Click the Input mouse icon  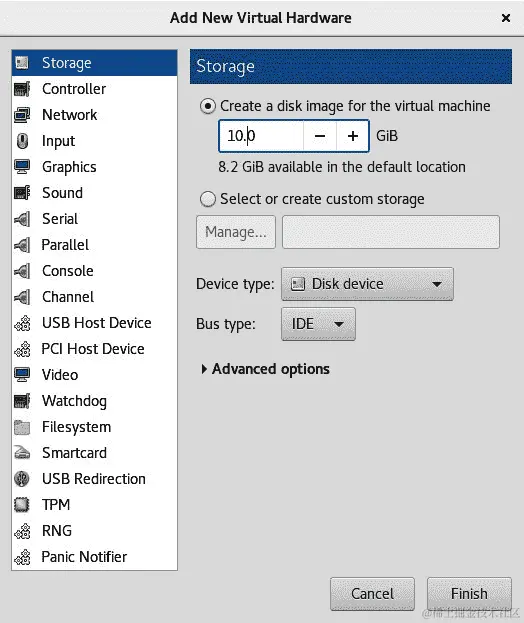pyautogui.click(x=22, y=141)
